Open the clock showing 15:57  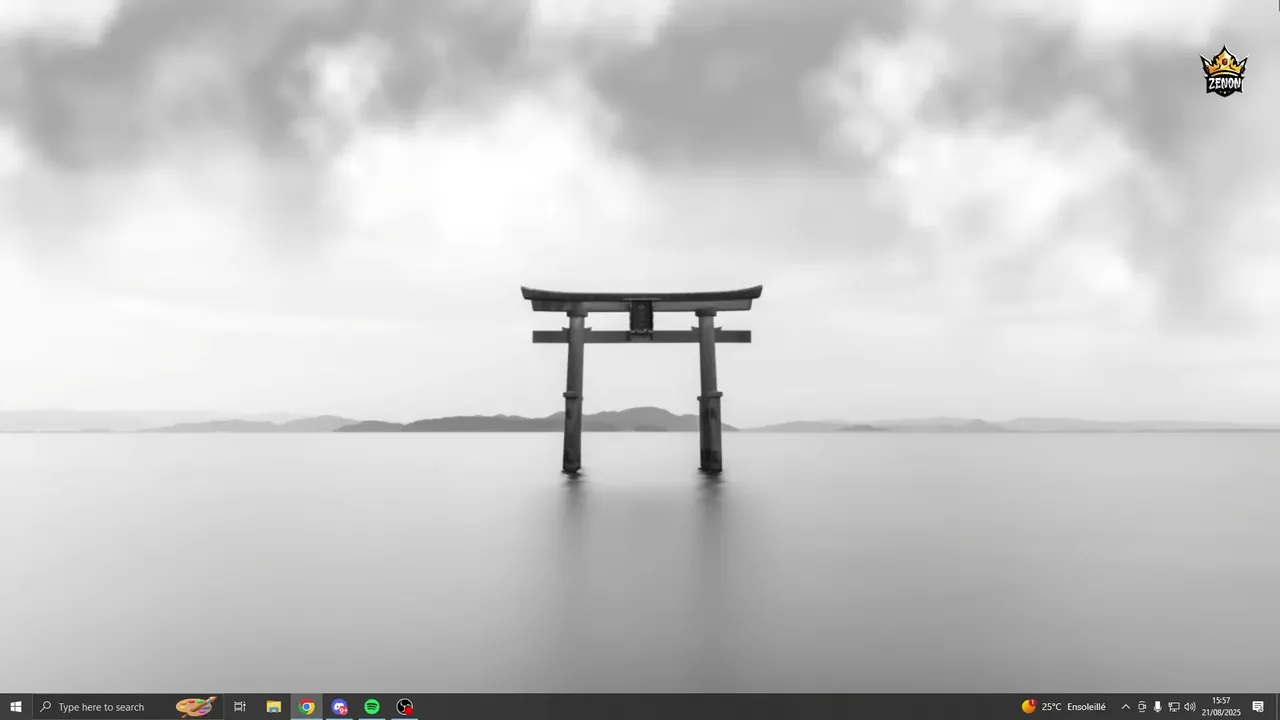coord(1221,707)
